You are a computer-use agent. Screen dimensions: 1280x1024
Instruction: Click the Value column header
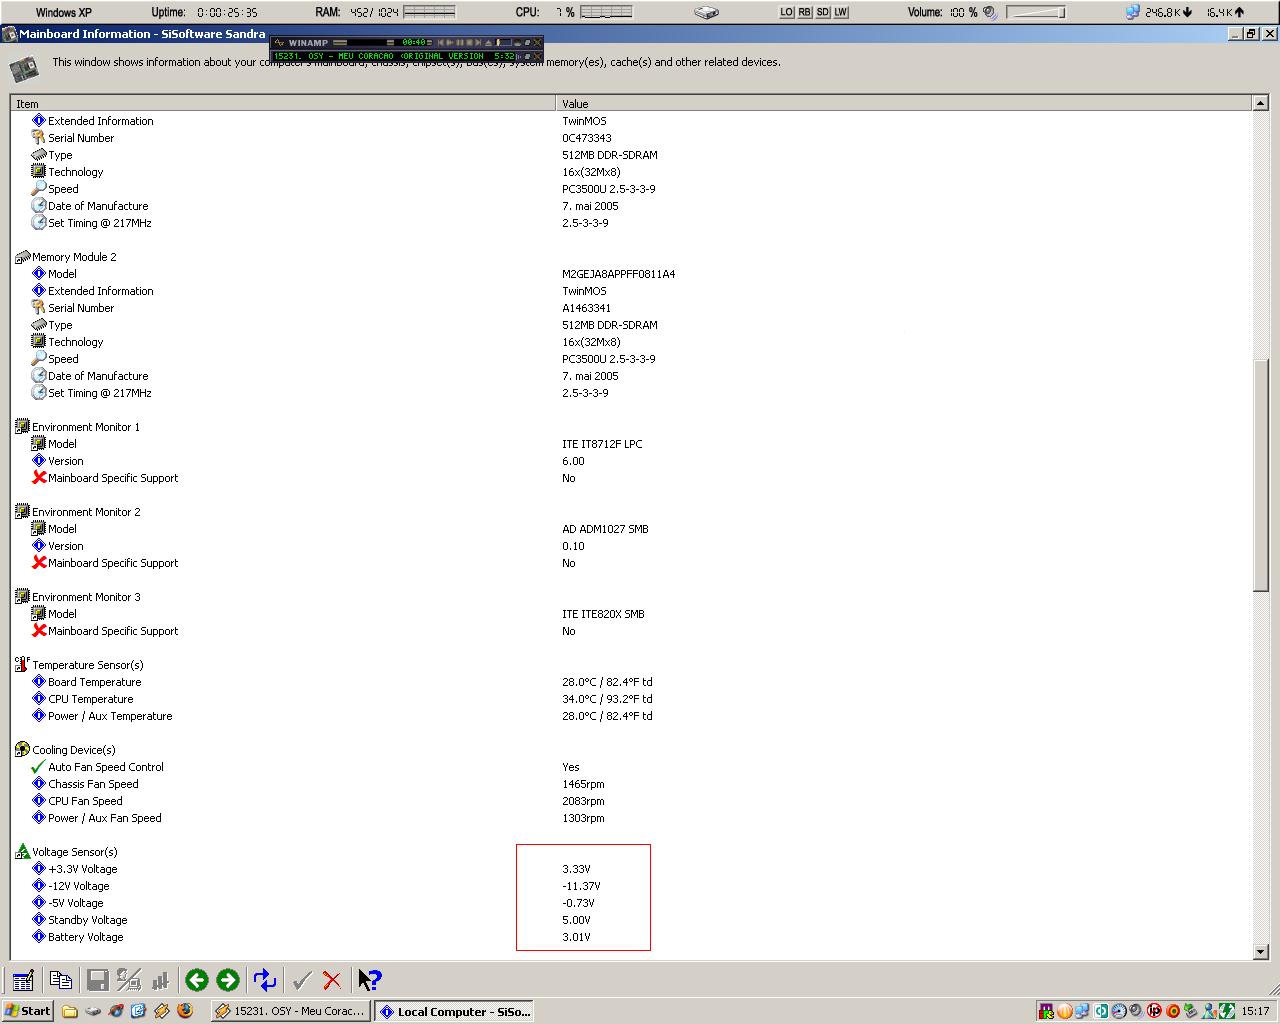pyautogui.click(x=904, y=103)
